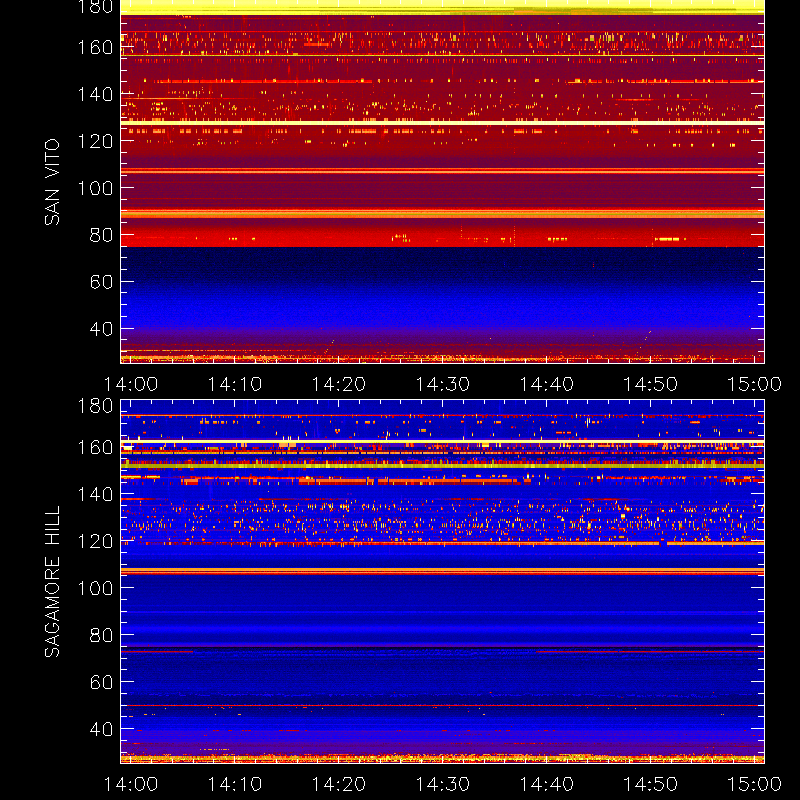Pick the 14:00 time label below San Vito plot
The width and height of the screenshot is (800, 800).
pyautogui.click(x=131, y=384)
